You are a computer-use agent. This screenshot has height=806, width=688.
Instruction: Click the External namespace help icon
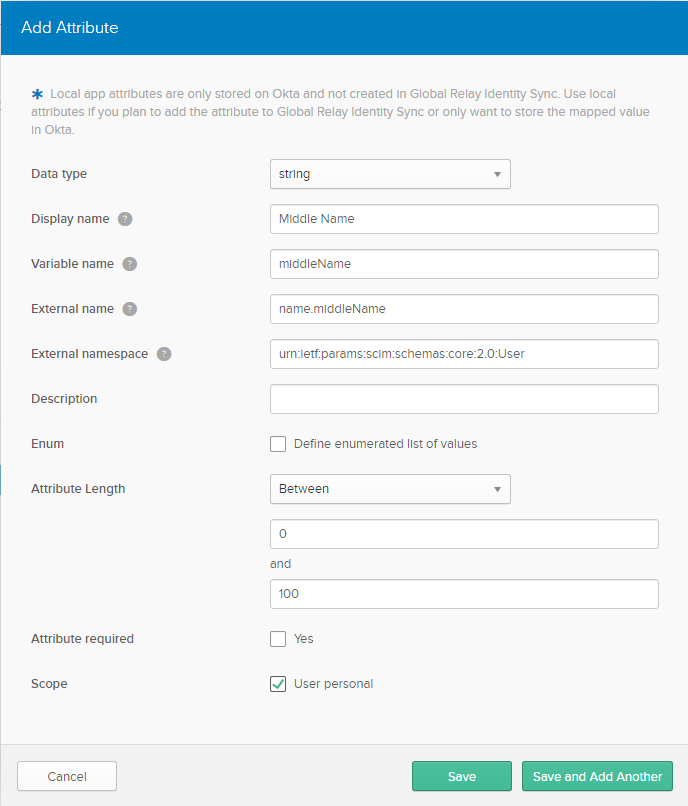tap(164, 354)
